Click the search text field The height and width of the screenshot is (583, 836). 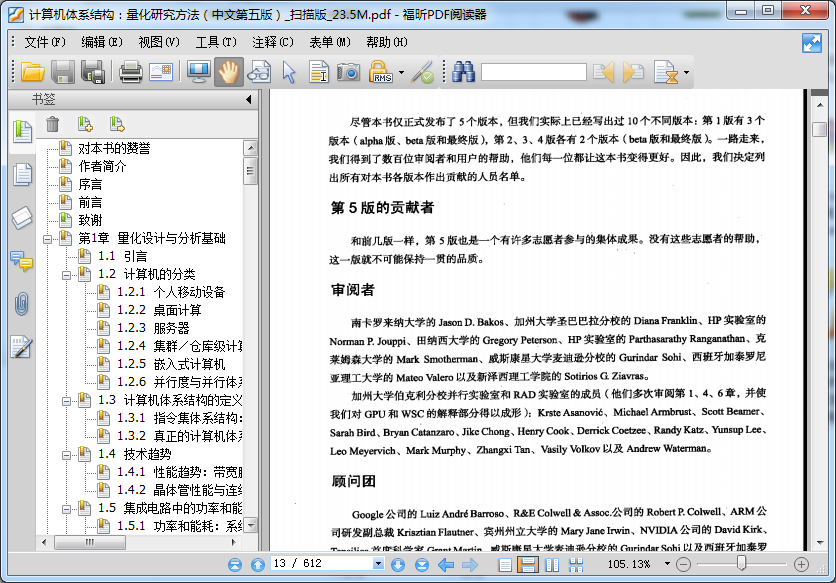pos(534,72)
